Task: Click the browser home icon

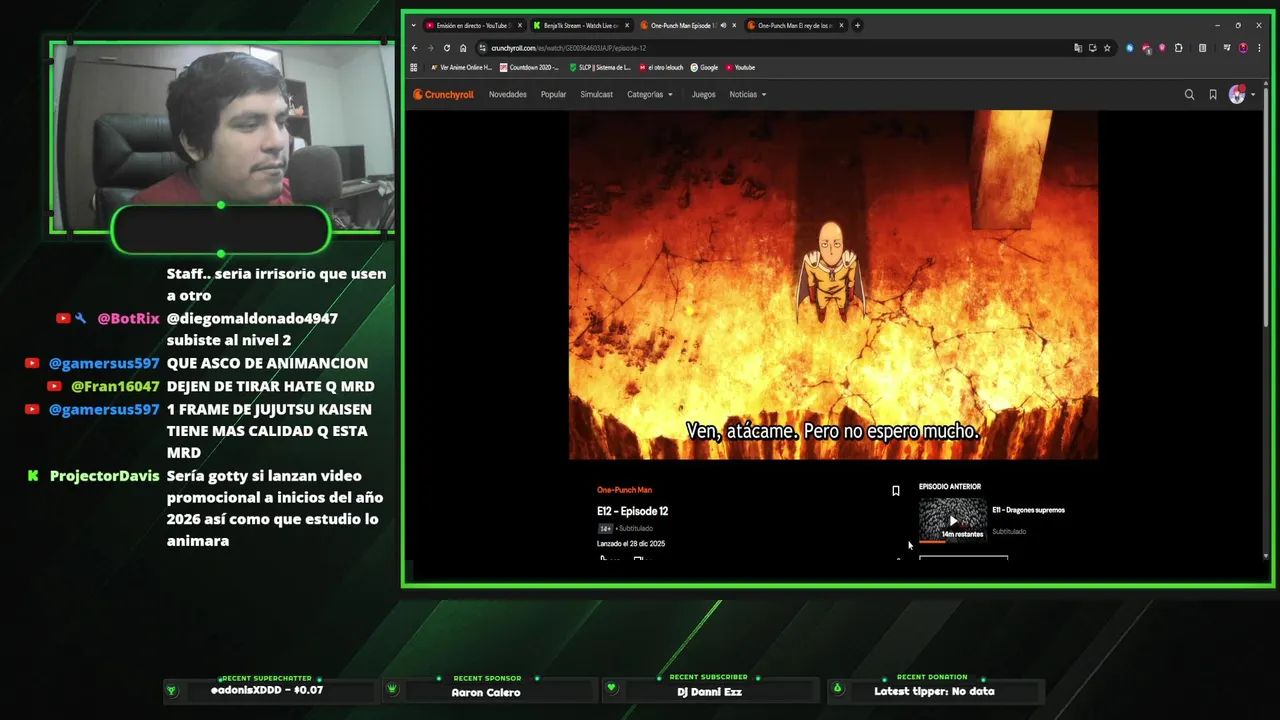Action: [x=463, y=48]
